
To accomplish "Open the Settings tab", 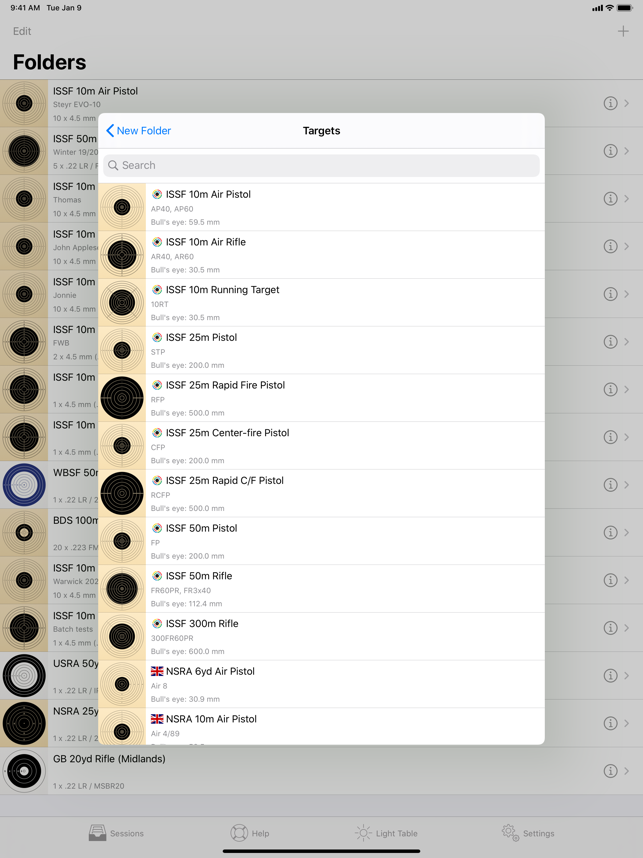I will coord(528,833).
